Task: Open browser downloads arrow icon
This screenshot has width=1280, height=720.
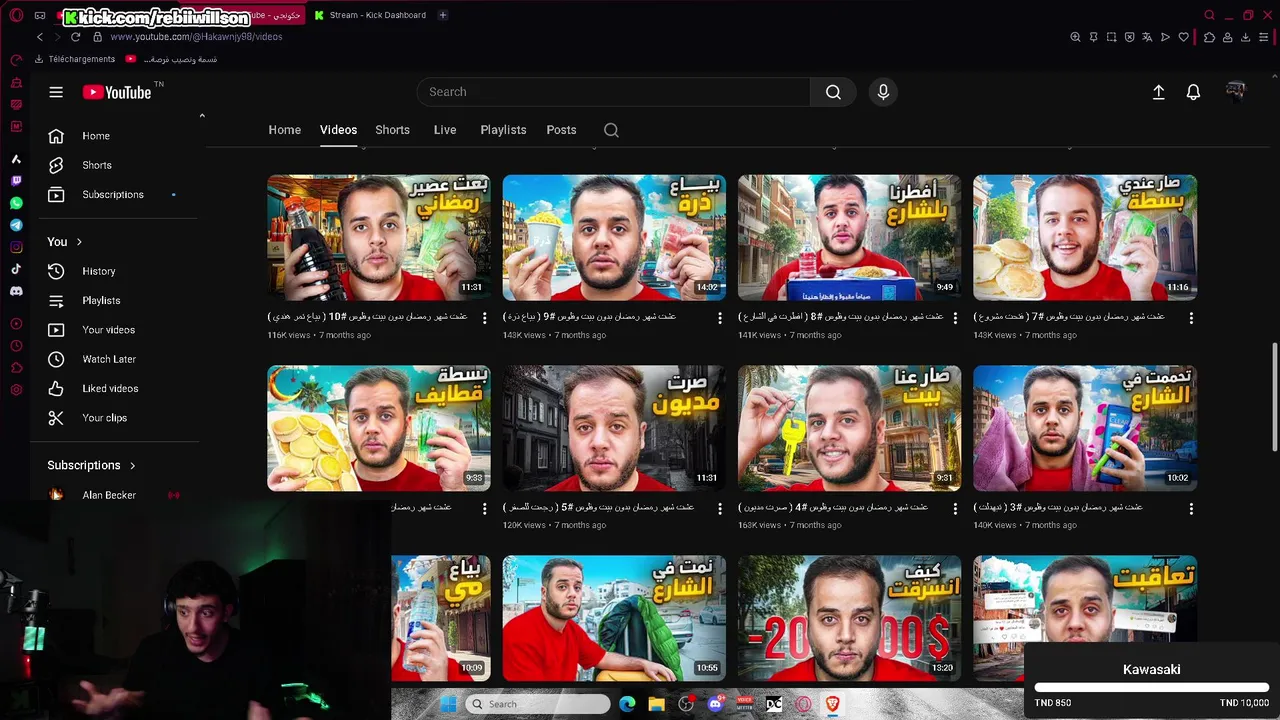Action: pyautogui.click(x=1245, y=37)
